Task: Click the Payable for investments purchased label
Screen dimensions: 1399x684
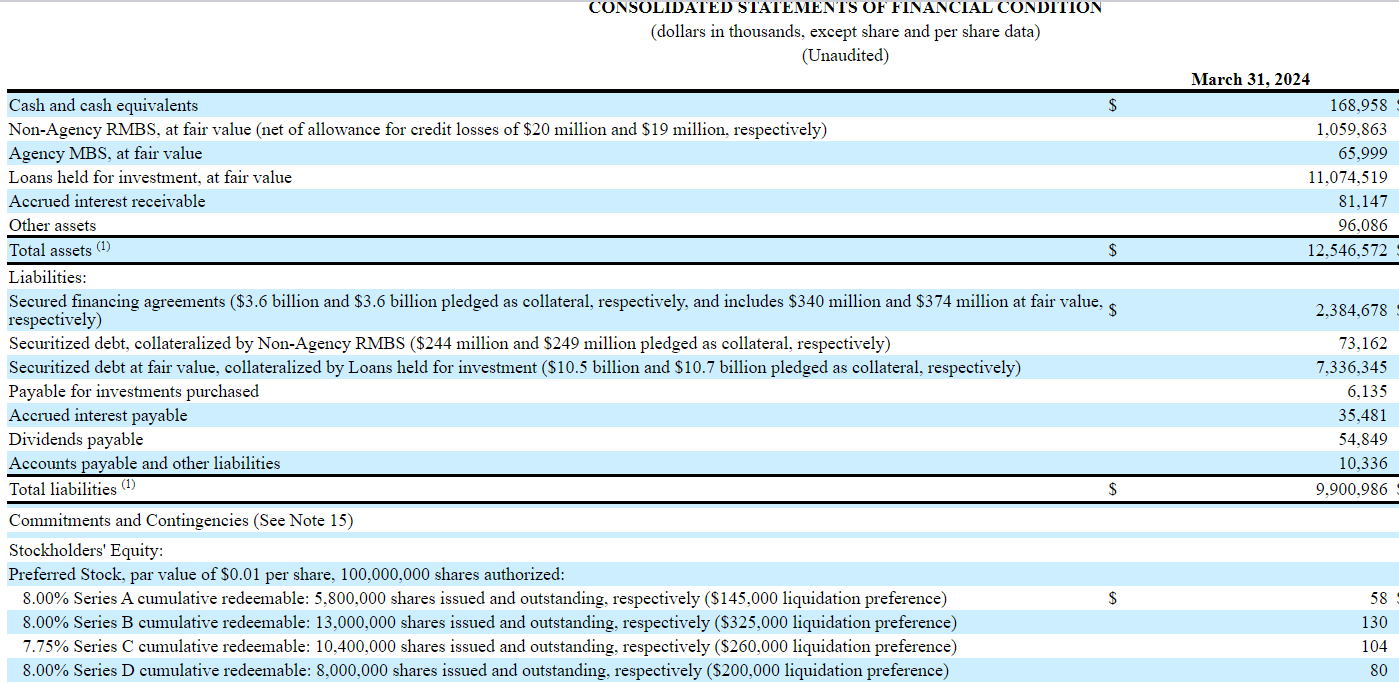Action: point(134,391)
